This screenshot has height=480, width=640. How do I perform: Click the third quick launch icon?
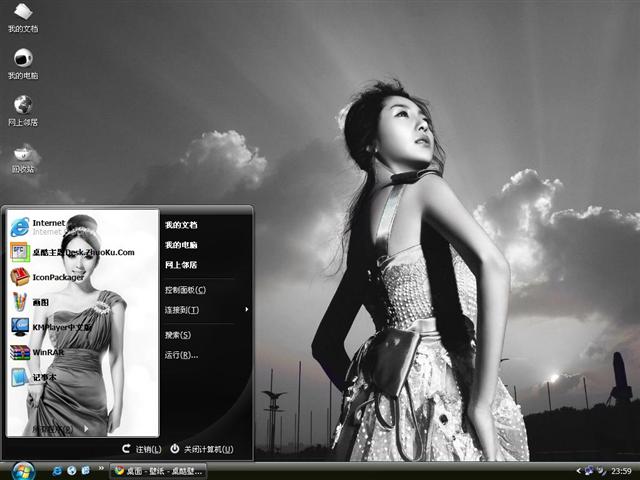coord(85,471)
